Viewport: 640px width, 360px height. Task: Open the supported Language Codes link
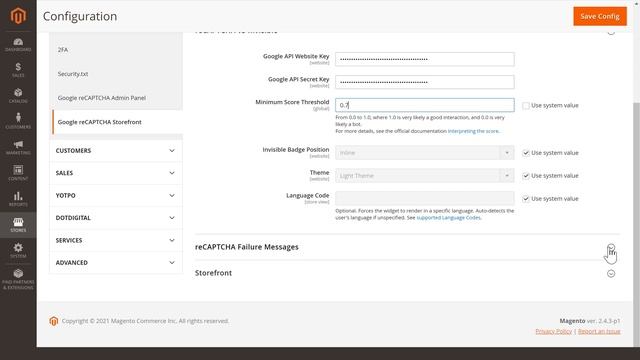pyautogui.click(x=448, y=218)
